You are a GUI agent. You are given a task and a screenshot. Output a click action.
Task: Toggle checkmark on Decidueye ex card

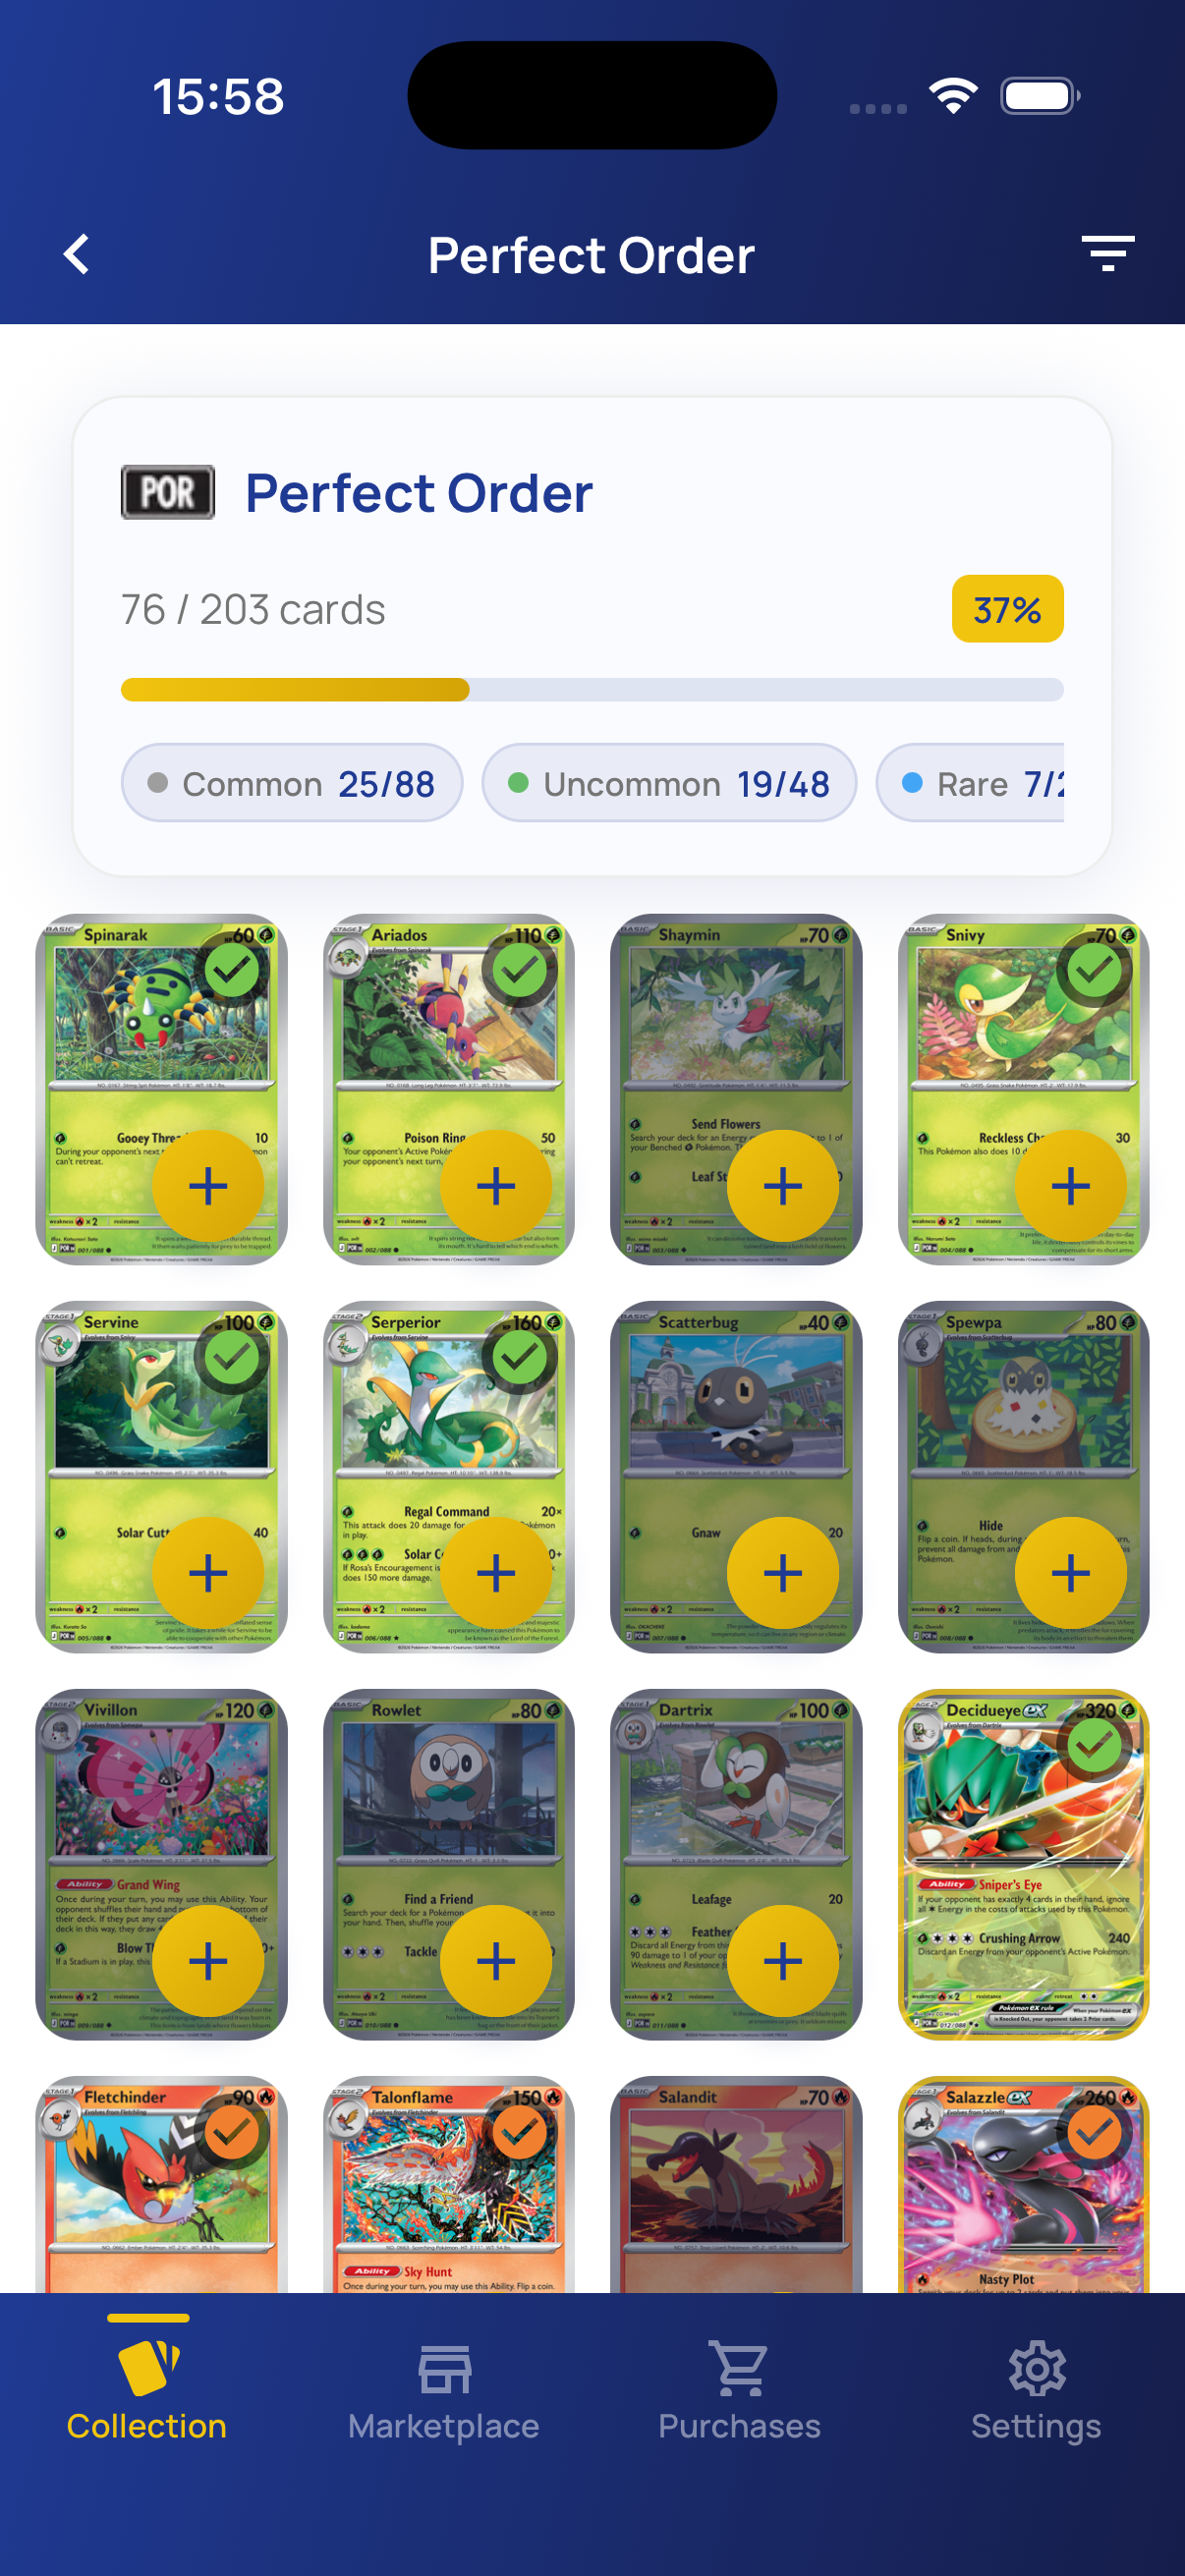click(1095, 1746)
